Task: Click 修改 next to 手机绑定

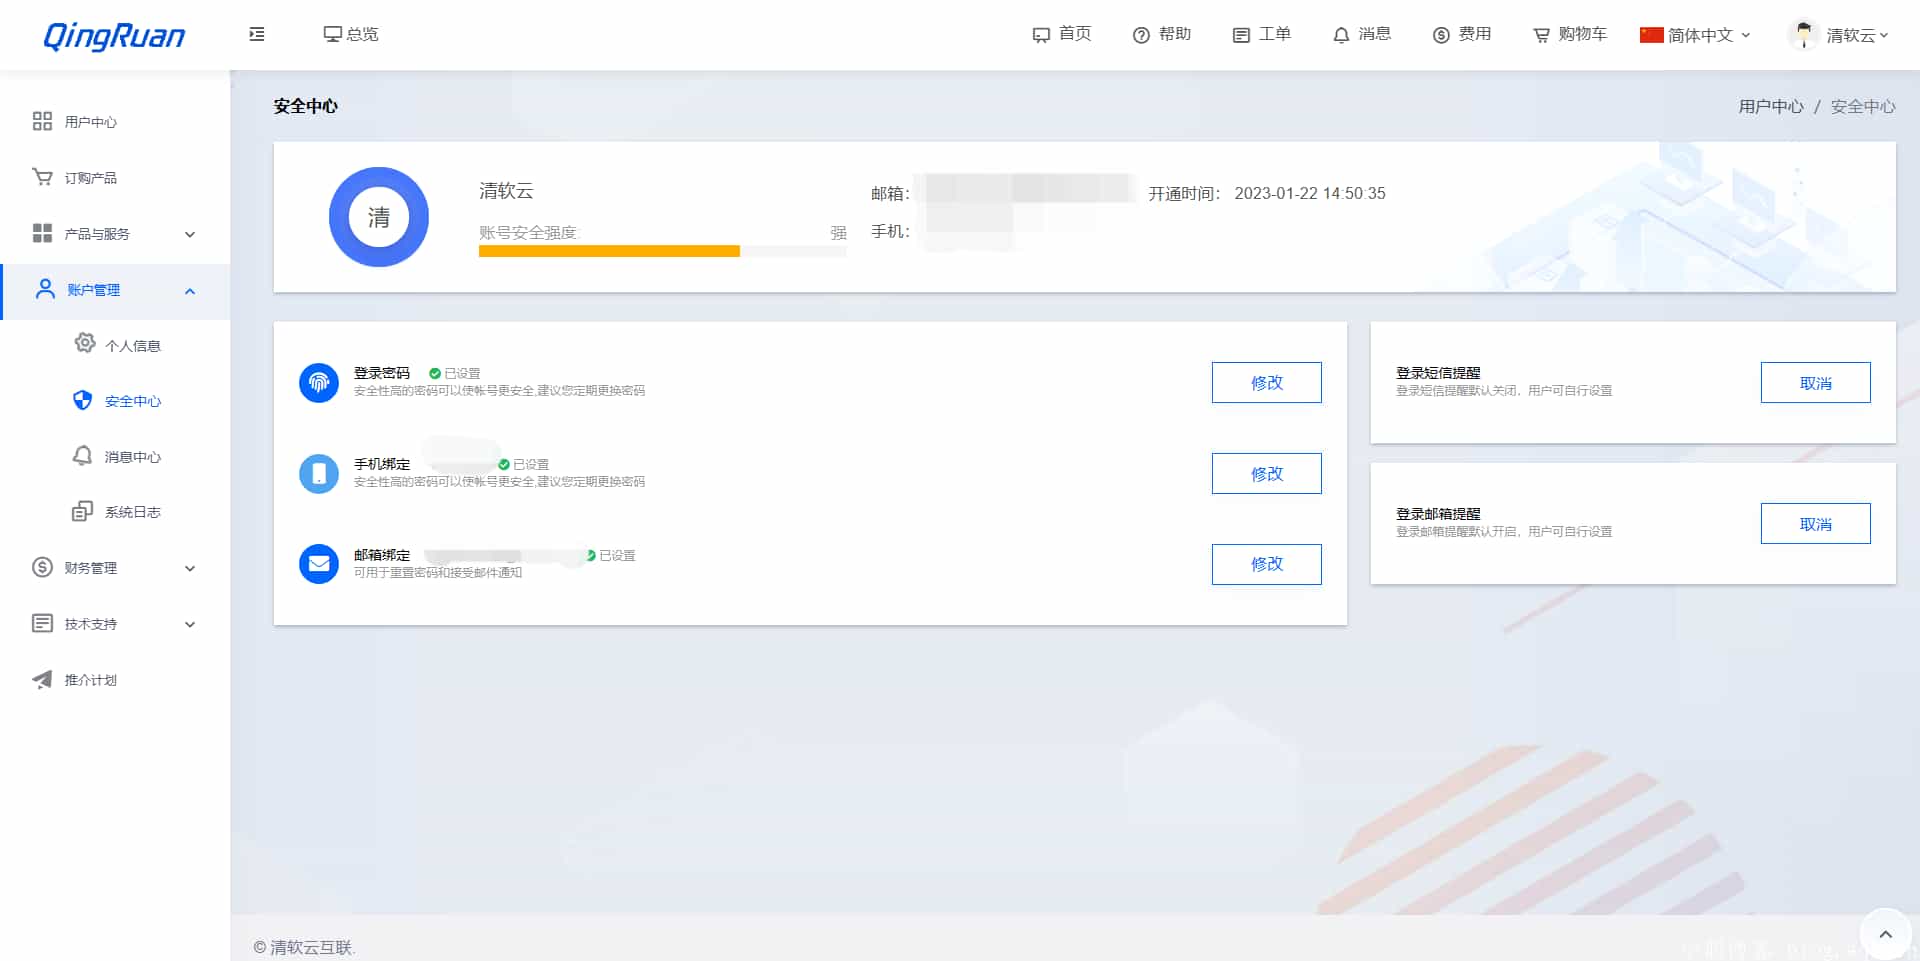Action: [1266, 473]
